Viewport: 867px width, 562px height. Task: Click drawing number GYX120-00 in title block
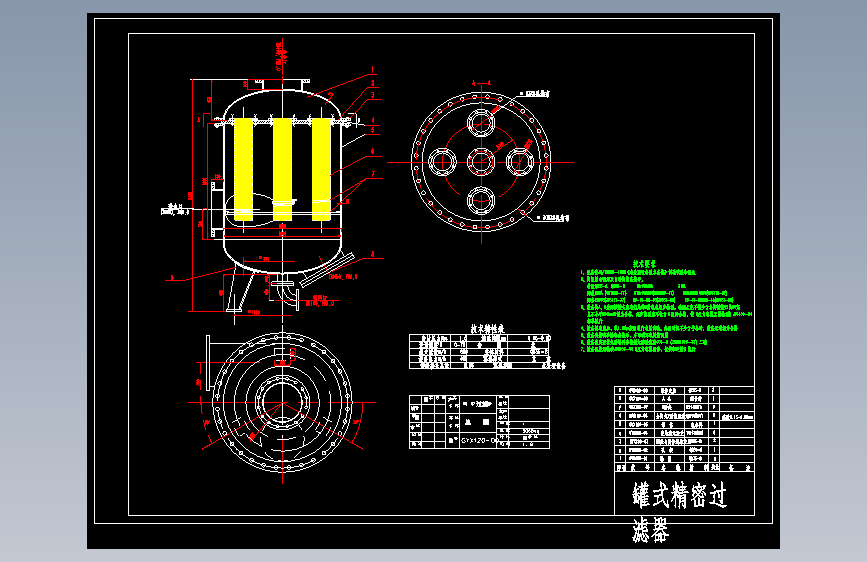[x=479, y=441]
